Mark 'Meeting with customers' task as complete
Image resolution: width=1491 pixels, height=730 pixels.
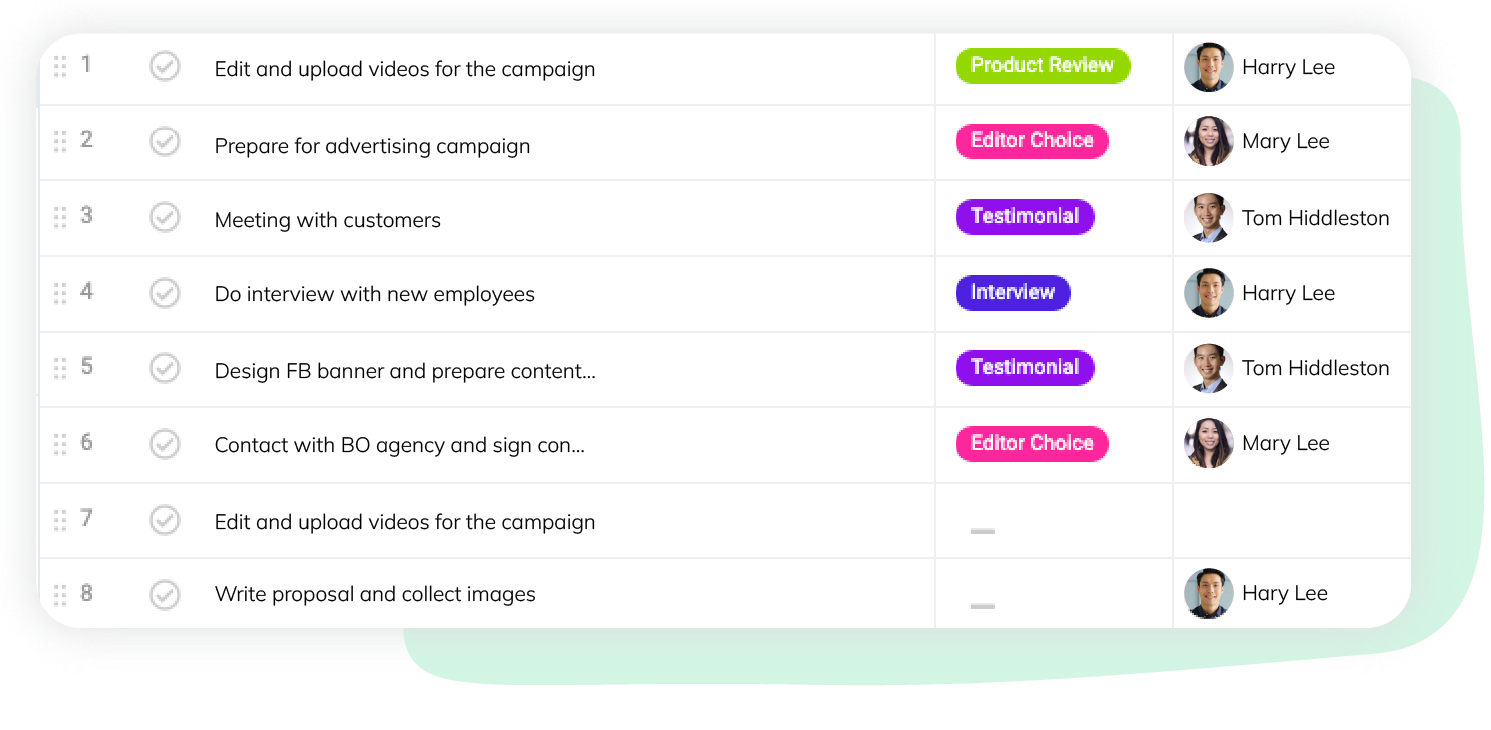(x=165, y=217)
